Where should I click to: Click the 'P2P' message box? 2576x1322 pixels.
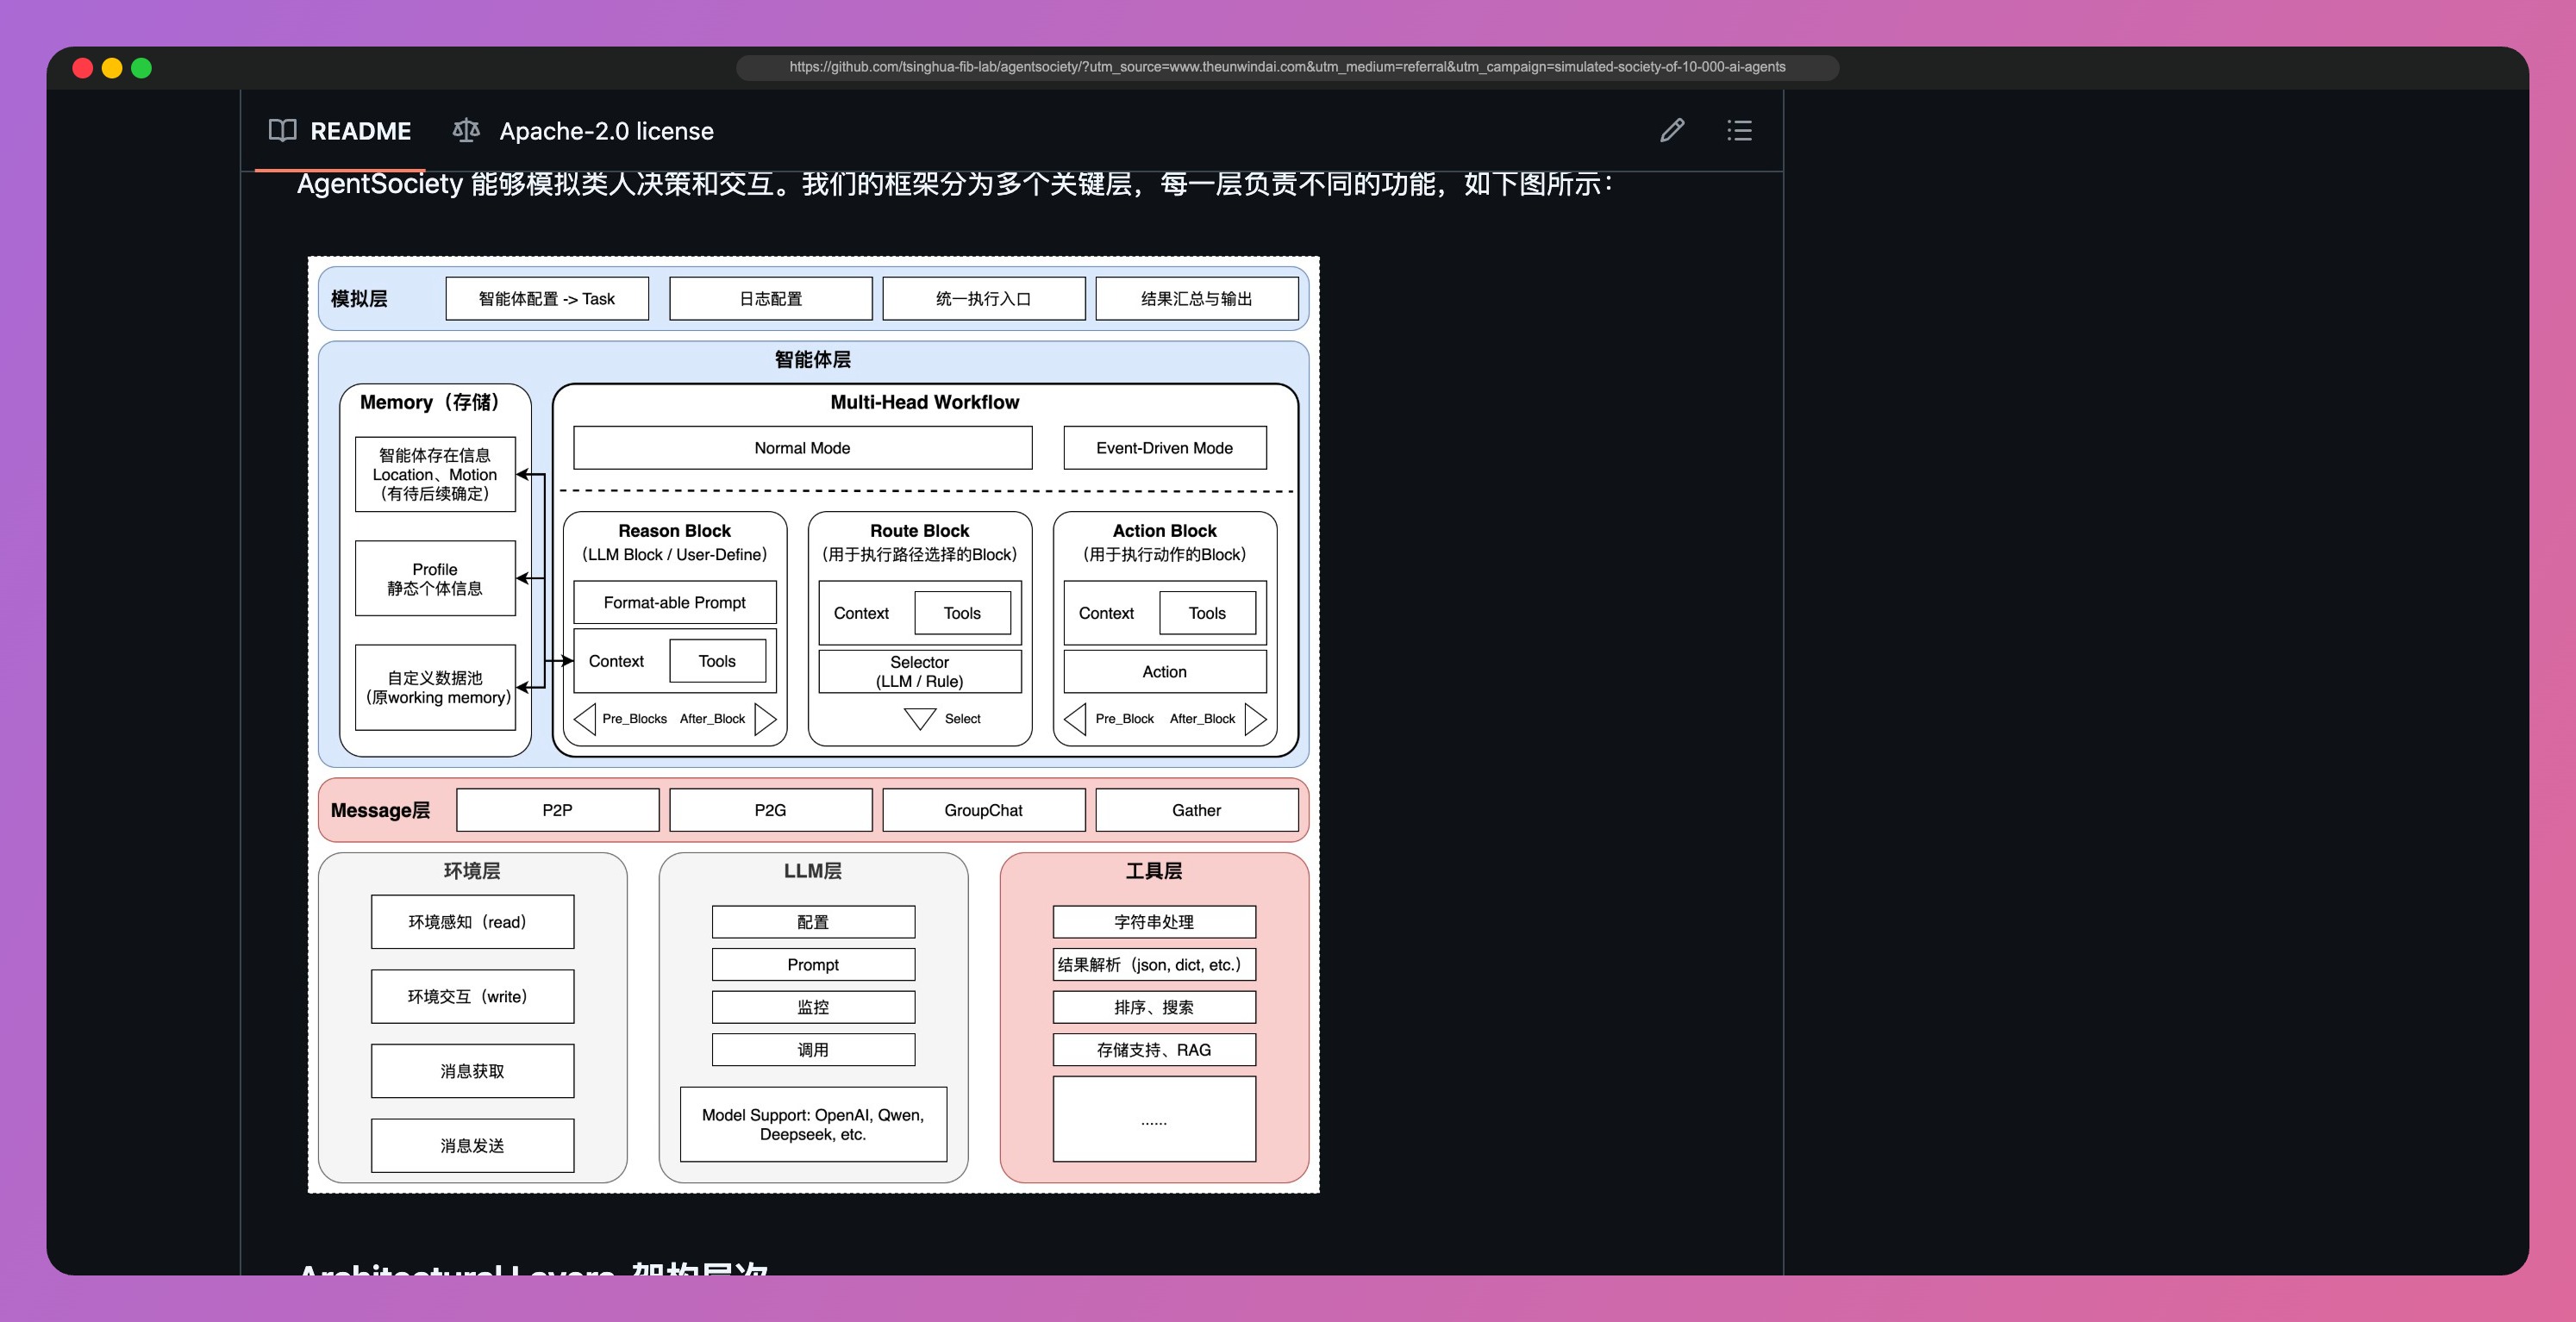point(558,810)
